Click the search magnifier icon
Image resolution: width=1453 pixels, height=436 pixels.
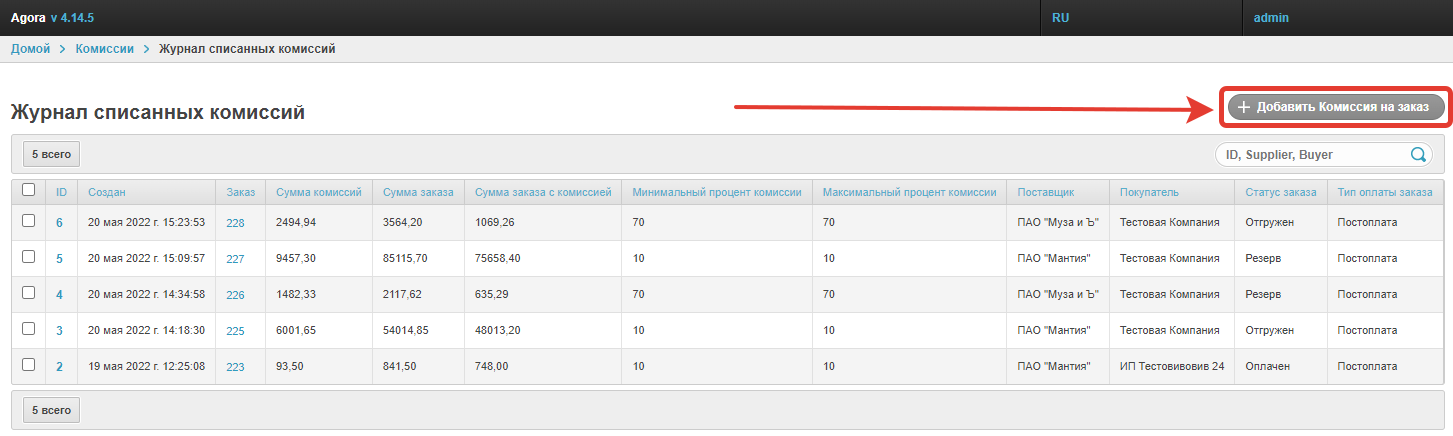click(x=1418, y=155)
